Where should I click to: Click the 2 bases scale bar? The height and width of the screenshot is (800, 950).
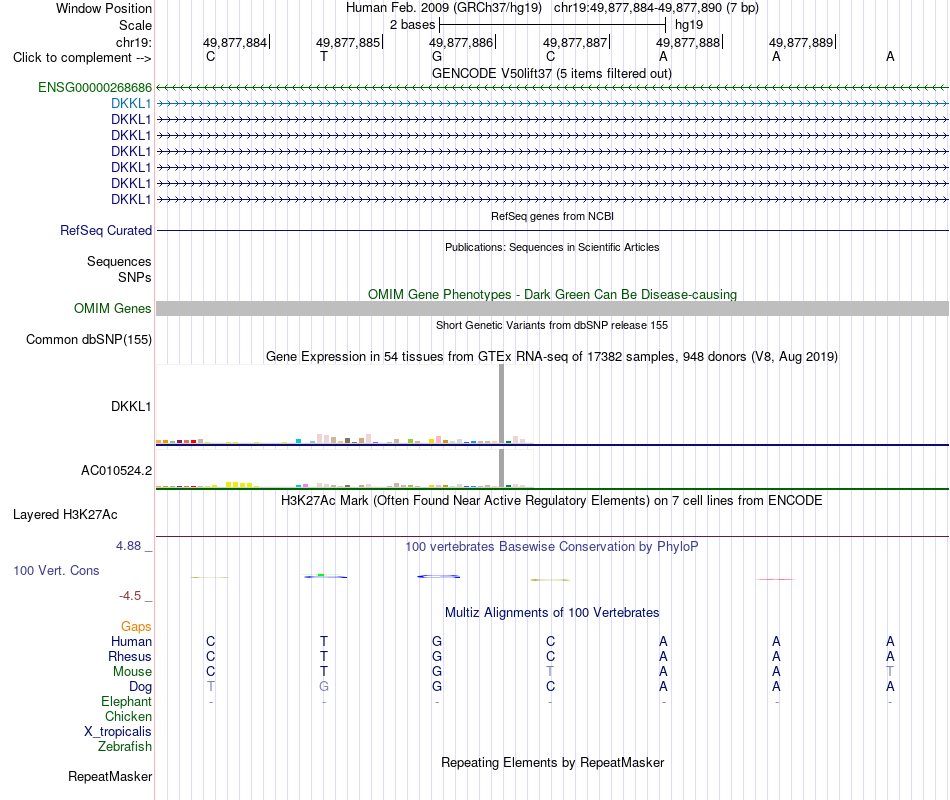click(x=553, y=25)
